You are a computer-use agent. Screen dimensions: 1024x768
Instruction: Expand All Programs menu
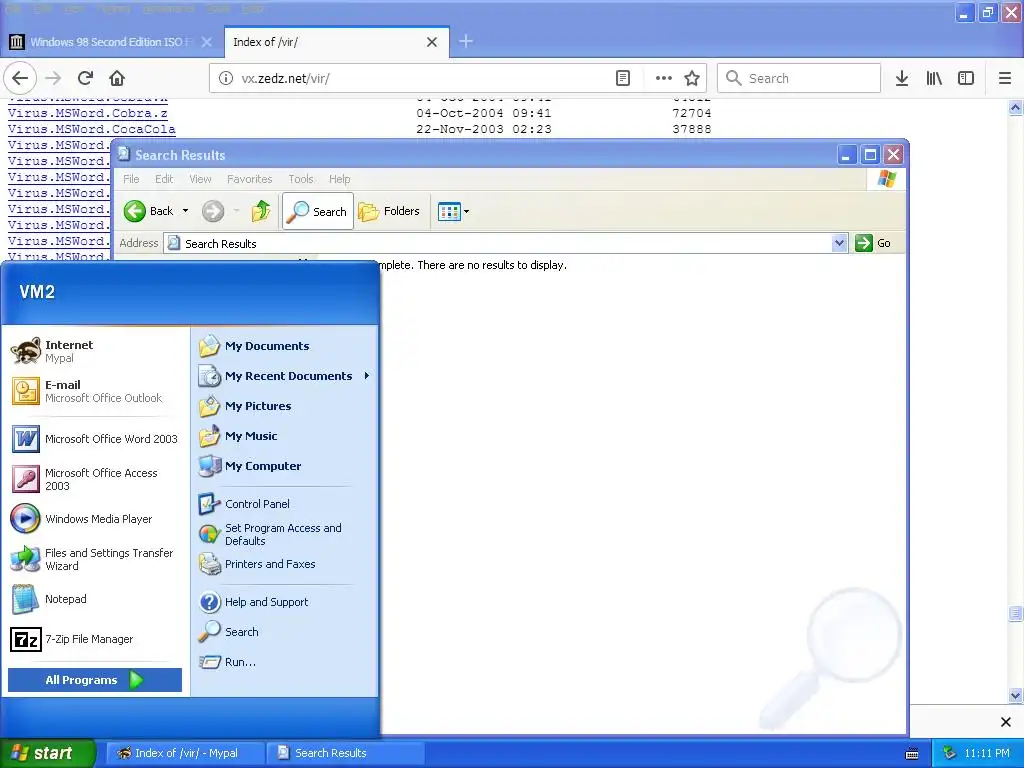point(95,680)
